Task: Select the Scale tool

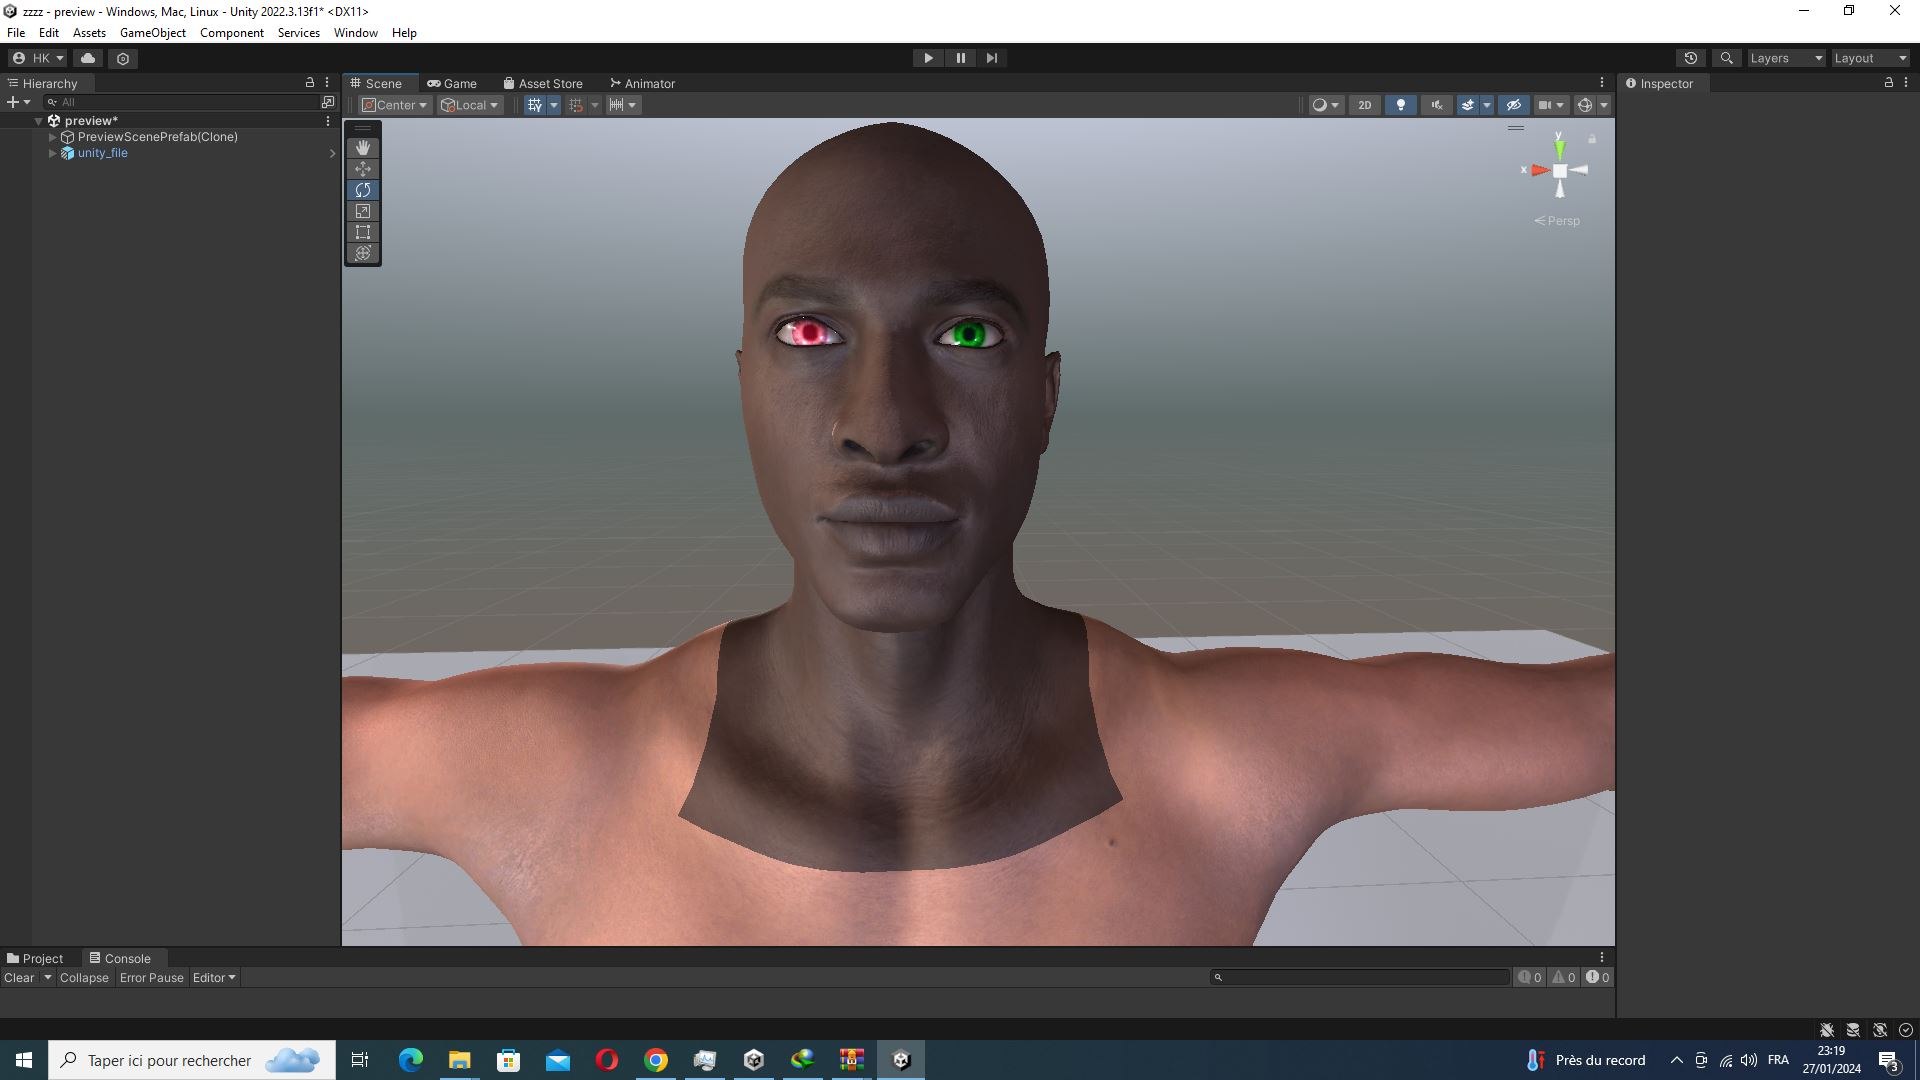Action: click(x=363, y=211)
